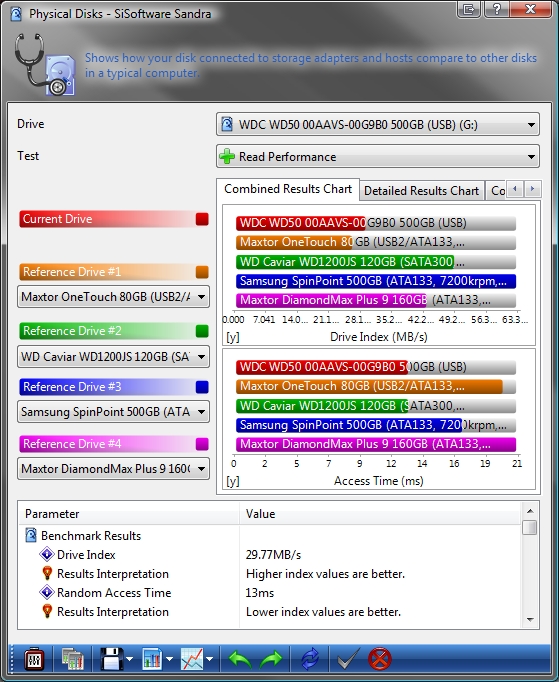The height and width of the screenshot is (682, 559).
Task: Close the Physical Disks window
Action: coord(531,10)
